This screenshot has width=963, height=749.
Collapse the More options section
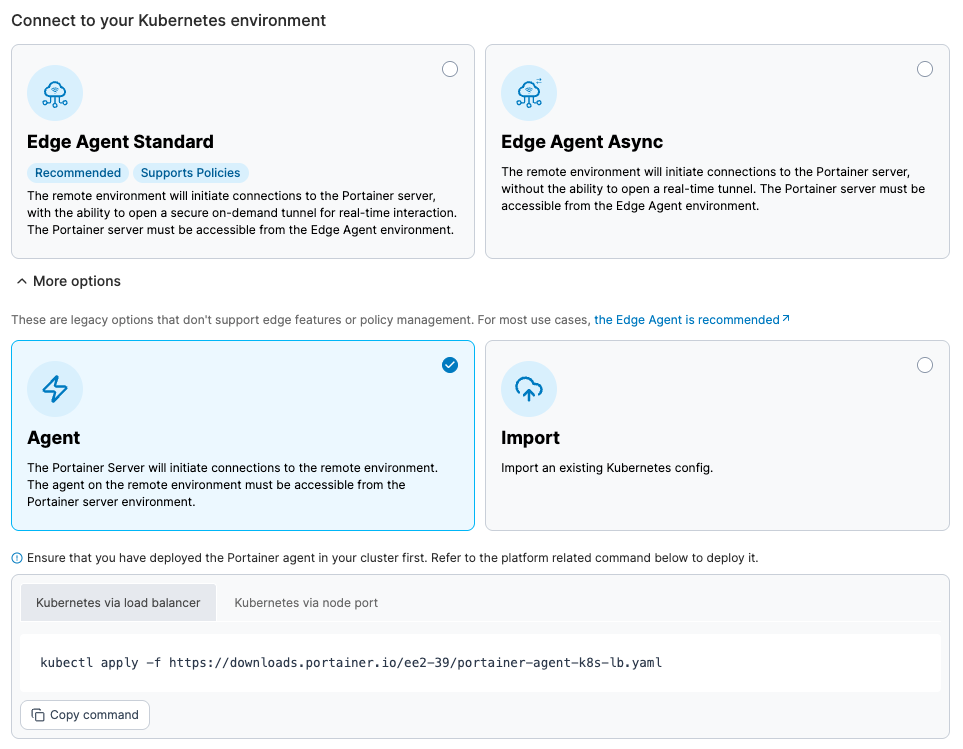tap(76, 282)
